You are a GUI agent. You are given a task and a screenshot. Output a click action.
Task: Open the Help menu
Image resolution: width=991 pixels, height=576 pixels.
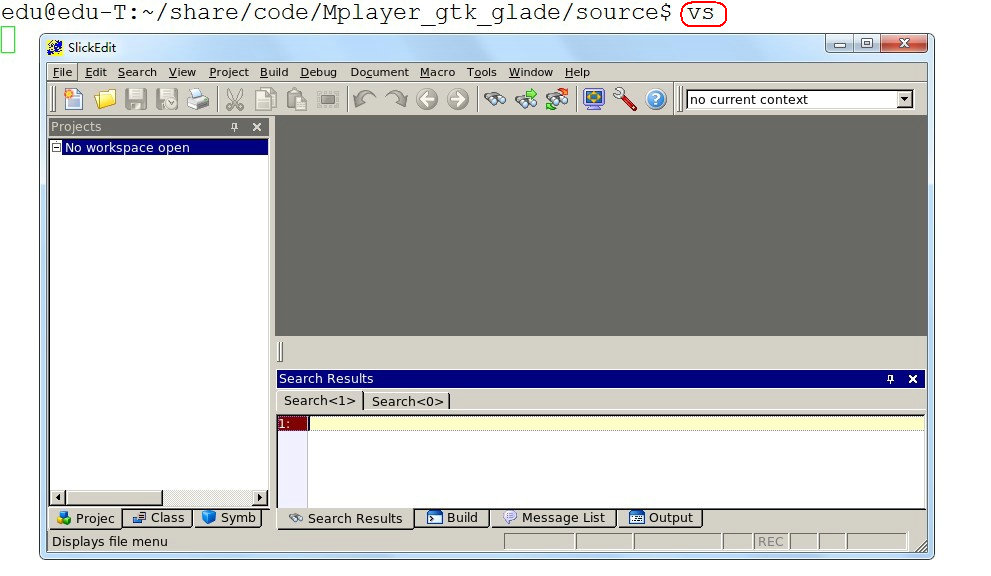577,72
